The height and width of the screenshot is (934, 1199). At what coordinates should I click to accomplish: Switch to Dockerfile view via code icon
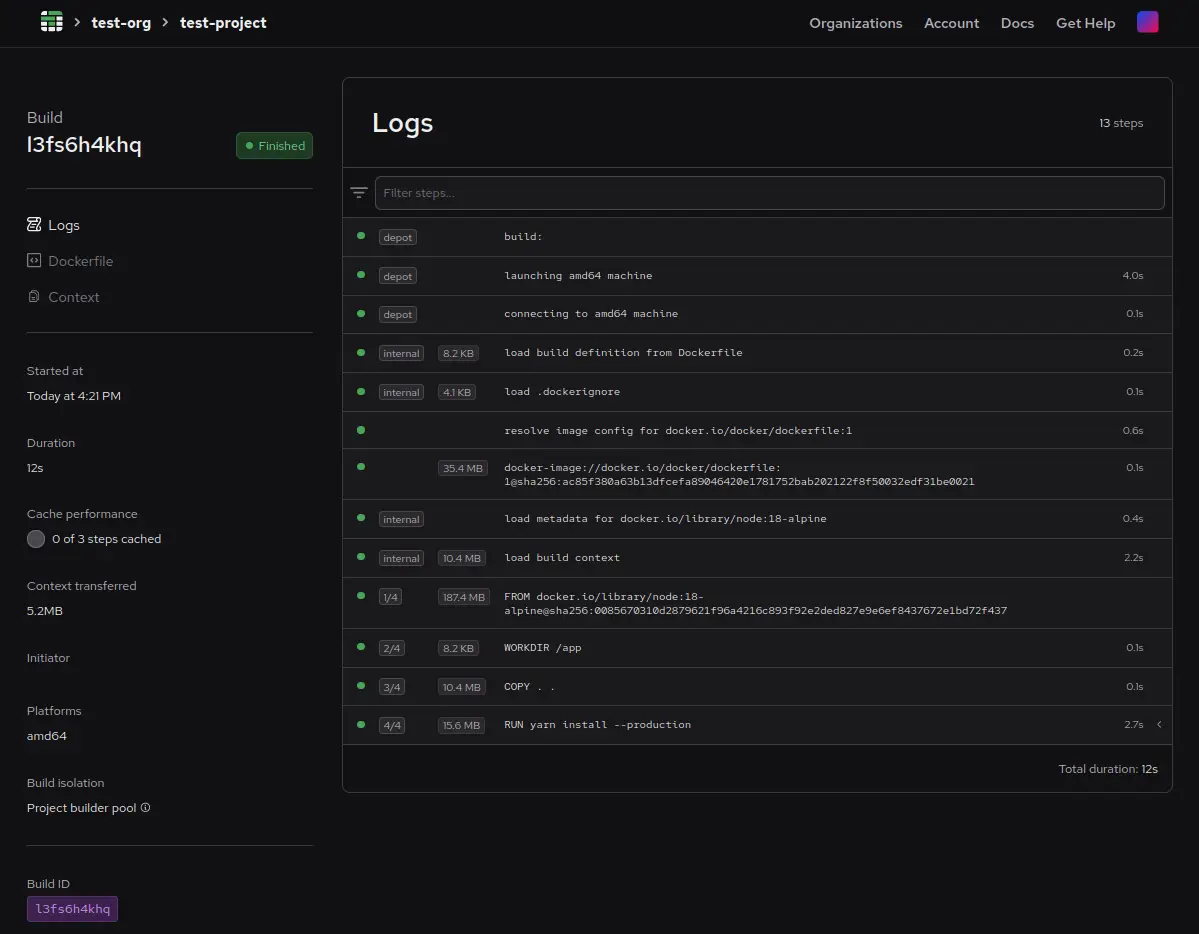(x=34, y=261)
